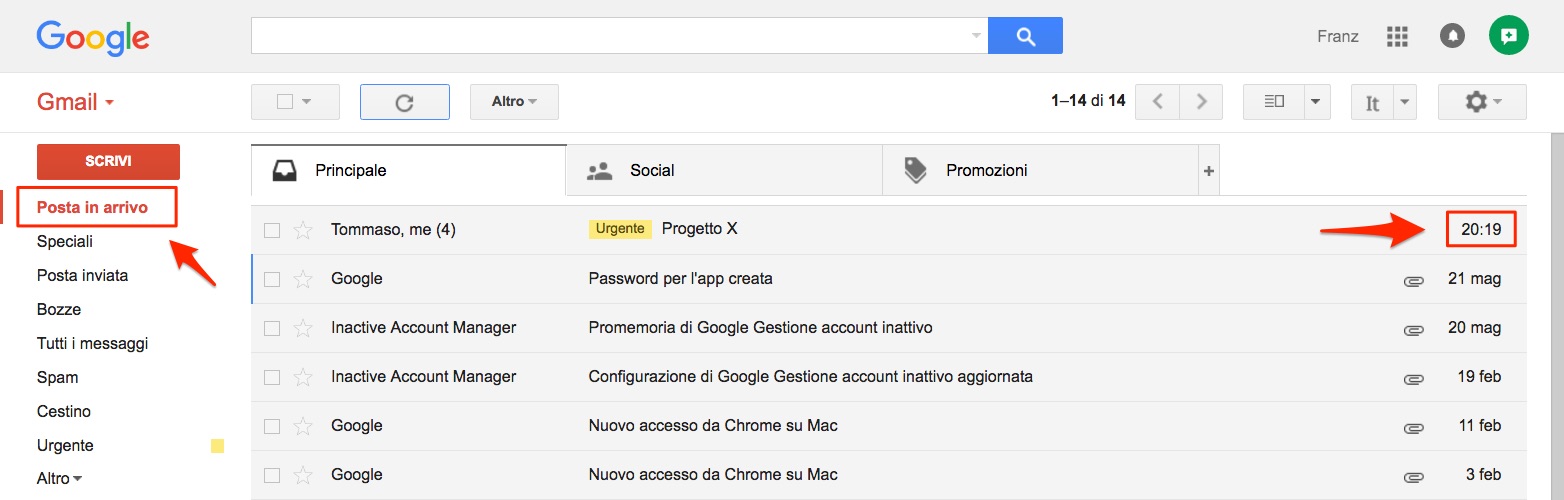Click attachment clip on the 19 feb email
The width and height of the screenshot is (1564, 500).
click(x=1413, y=379)
